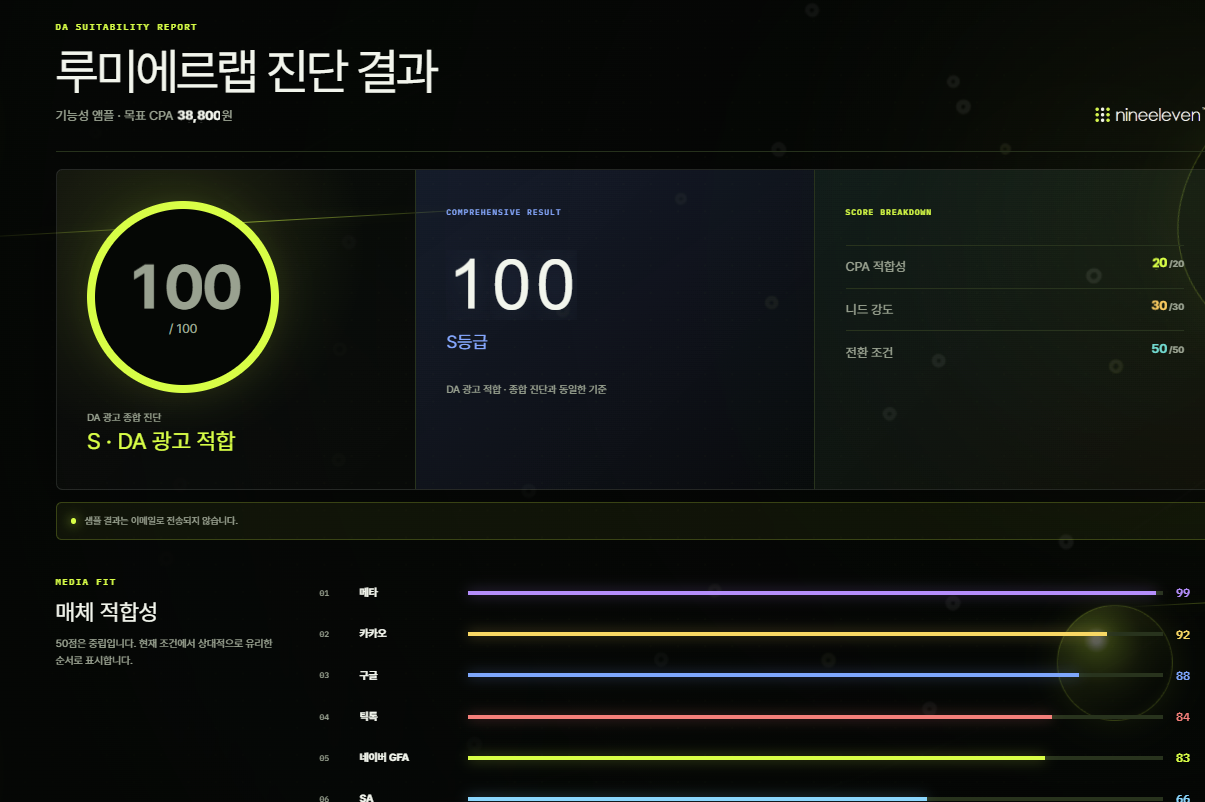Click the COMPREHENSIVE RESULT heading
The width and height of the screenshot is (1205, 802).
click(503, 212)
